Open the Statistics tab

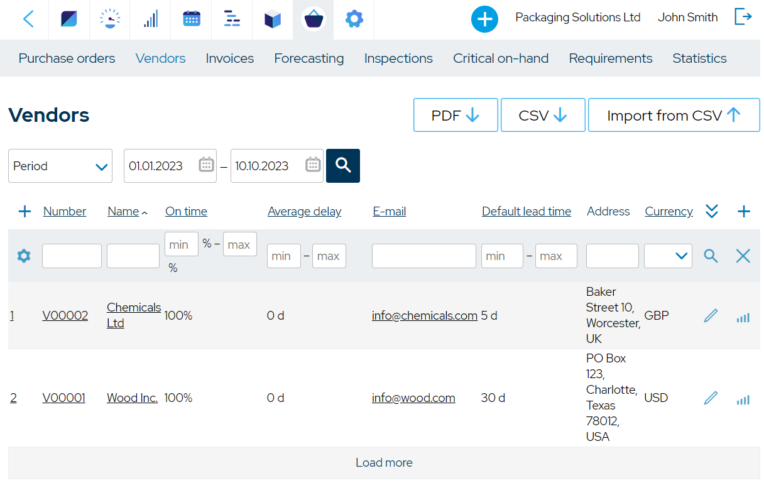click(x=699, y=58)
